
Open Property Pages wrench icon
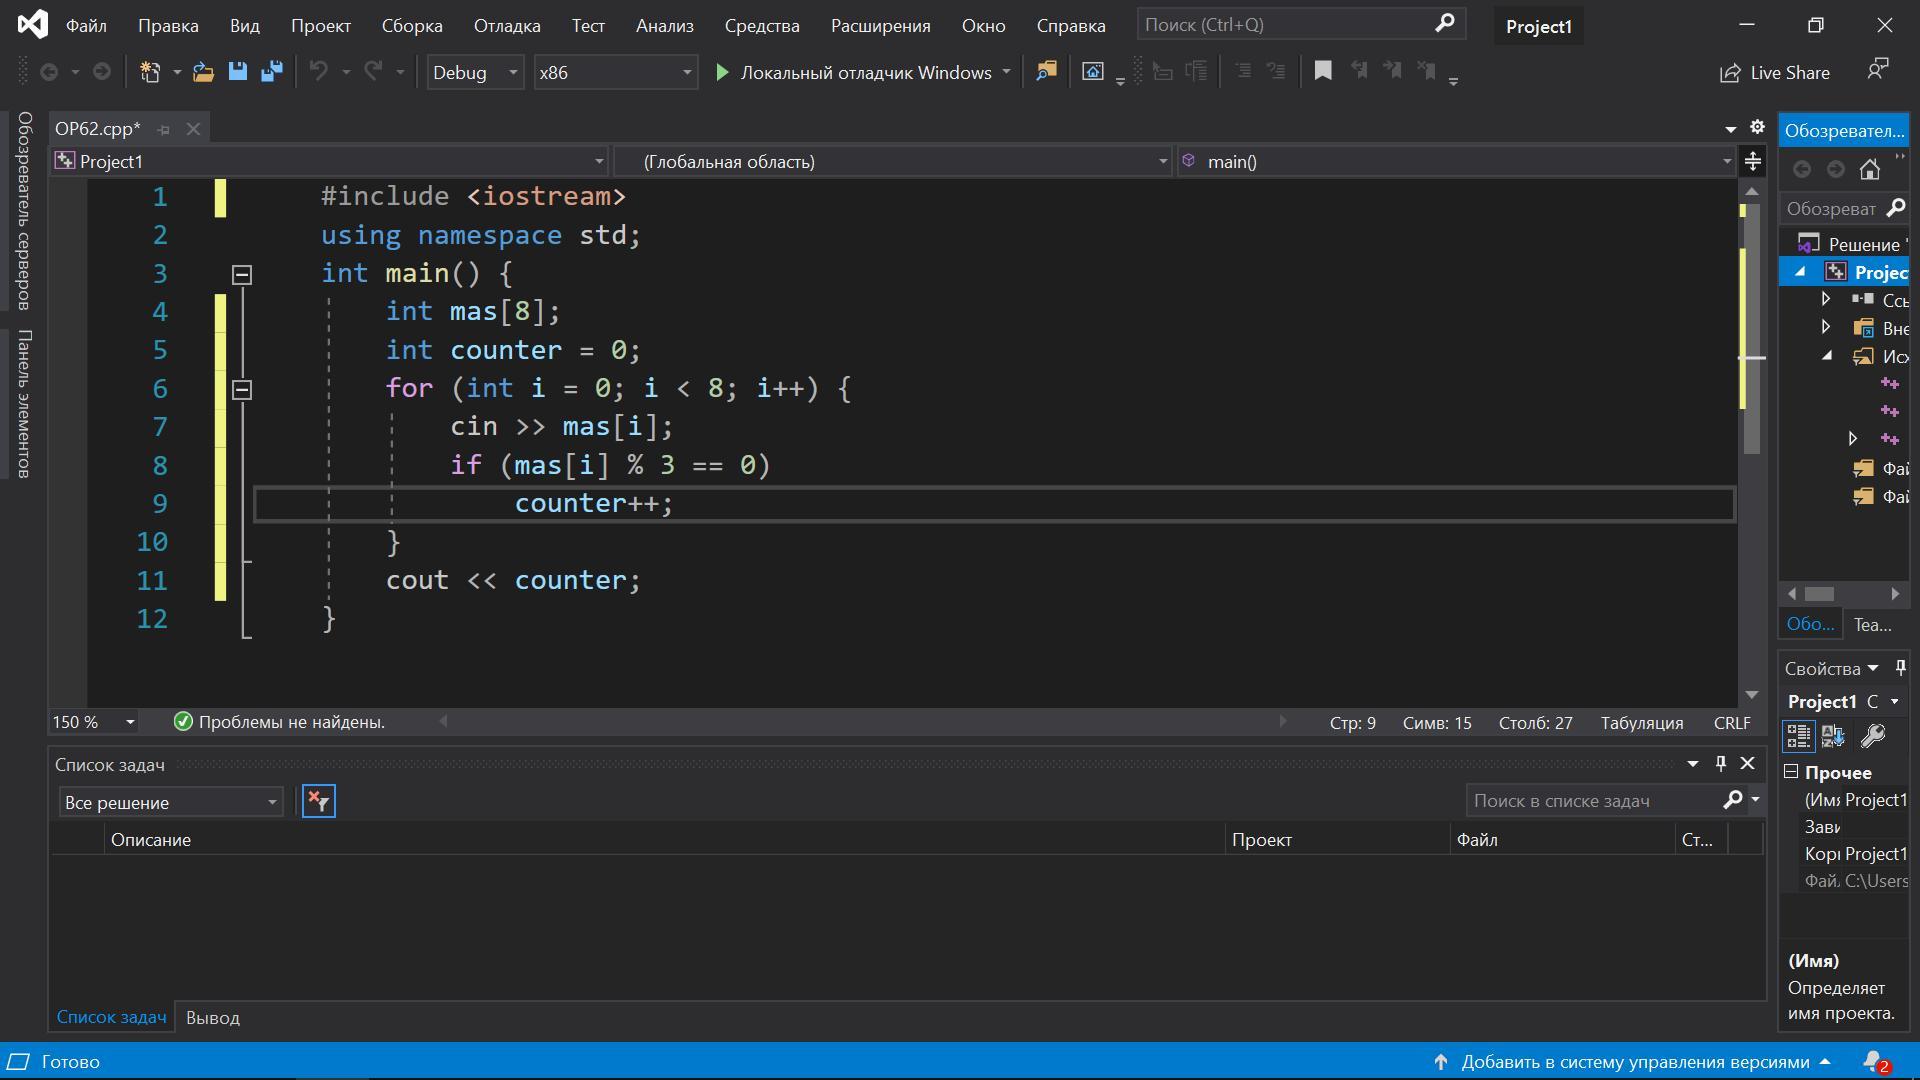click(x=1872, y=737)
